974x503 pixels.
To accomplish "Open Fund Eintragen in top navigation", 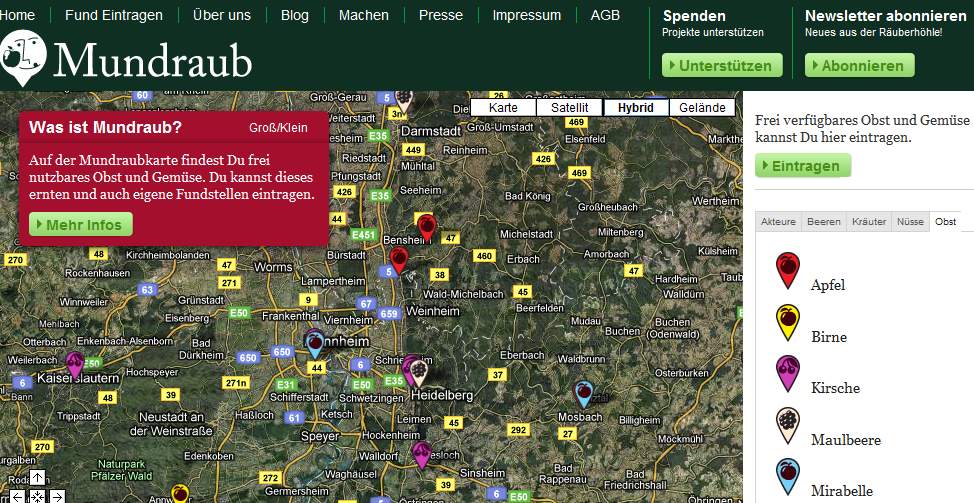I will pyautogui.click(x=114, y=15).
